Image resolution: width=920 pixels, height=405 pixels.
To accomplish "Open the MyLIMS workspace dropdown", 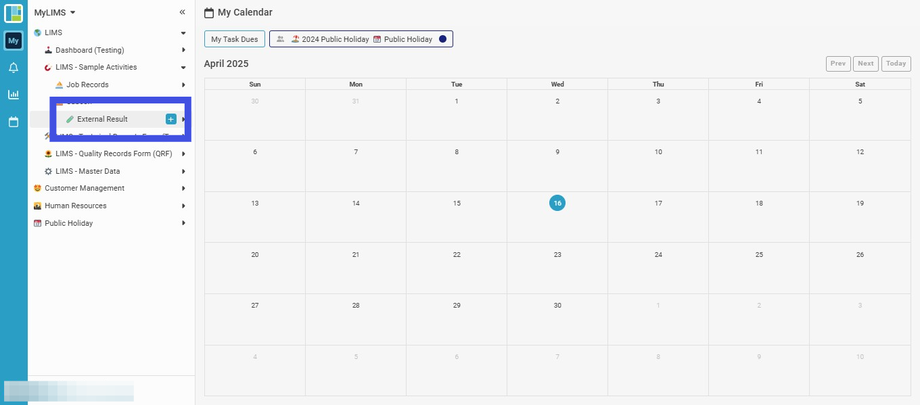I will 55,12.
